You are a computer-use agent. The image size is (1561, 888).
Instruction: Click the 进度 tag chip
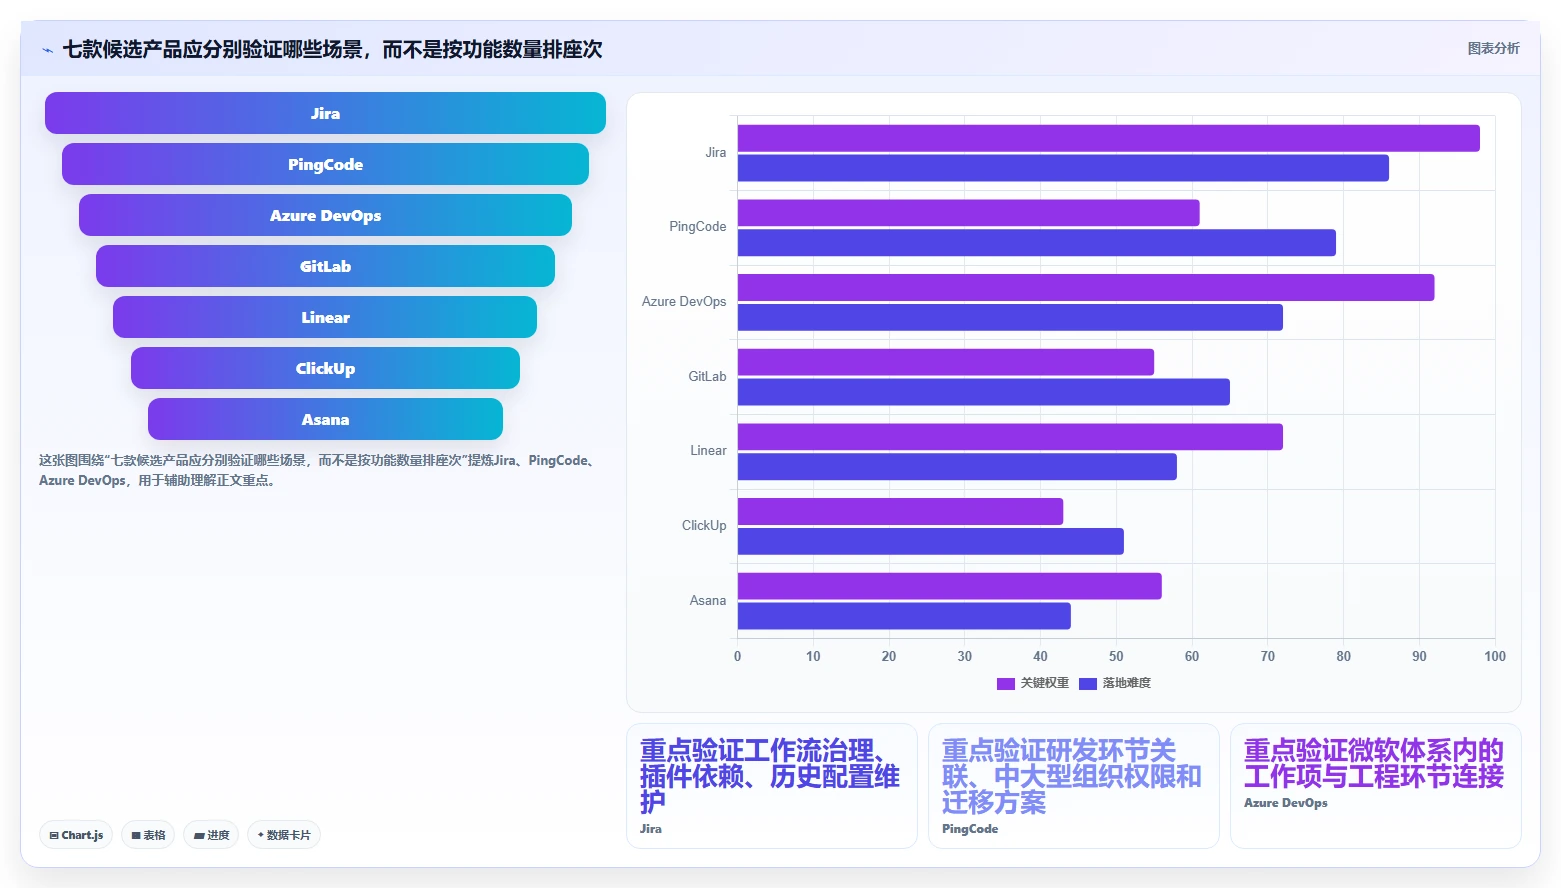coord(211,835)
